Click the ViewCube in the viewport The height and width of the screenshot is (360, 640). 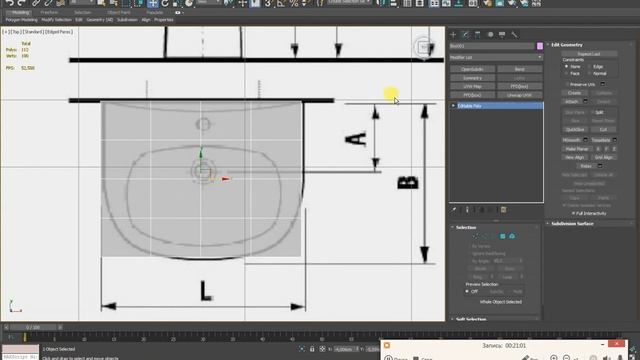424,47
